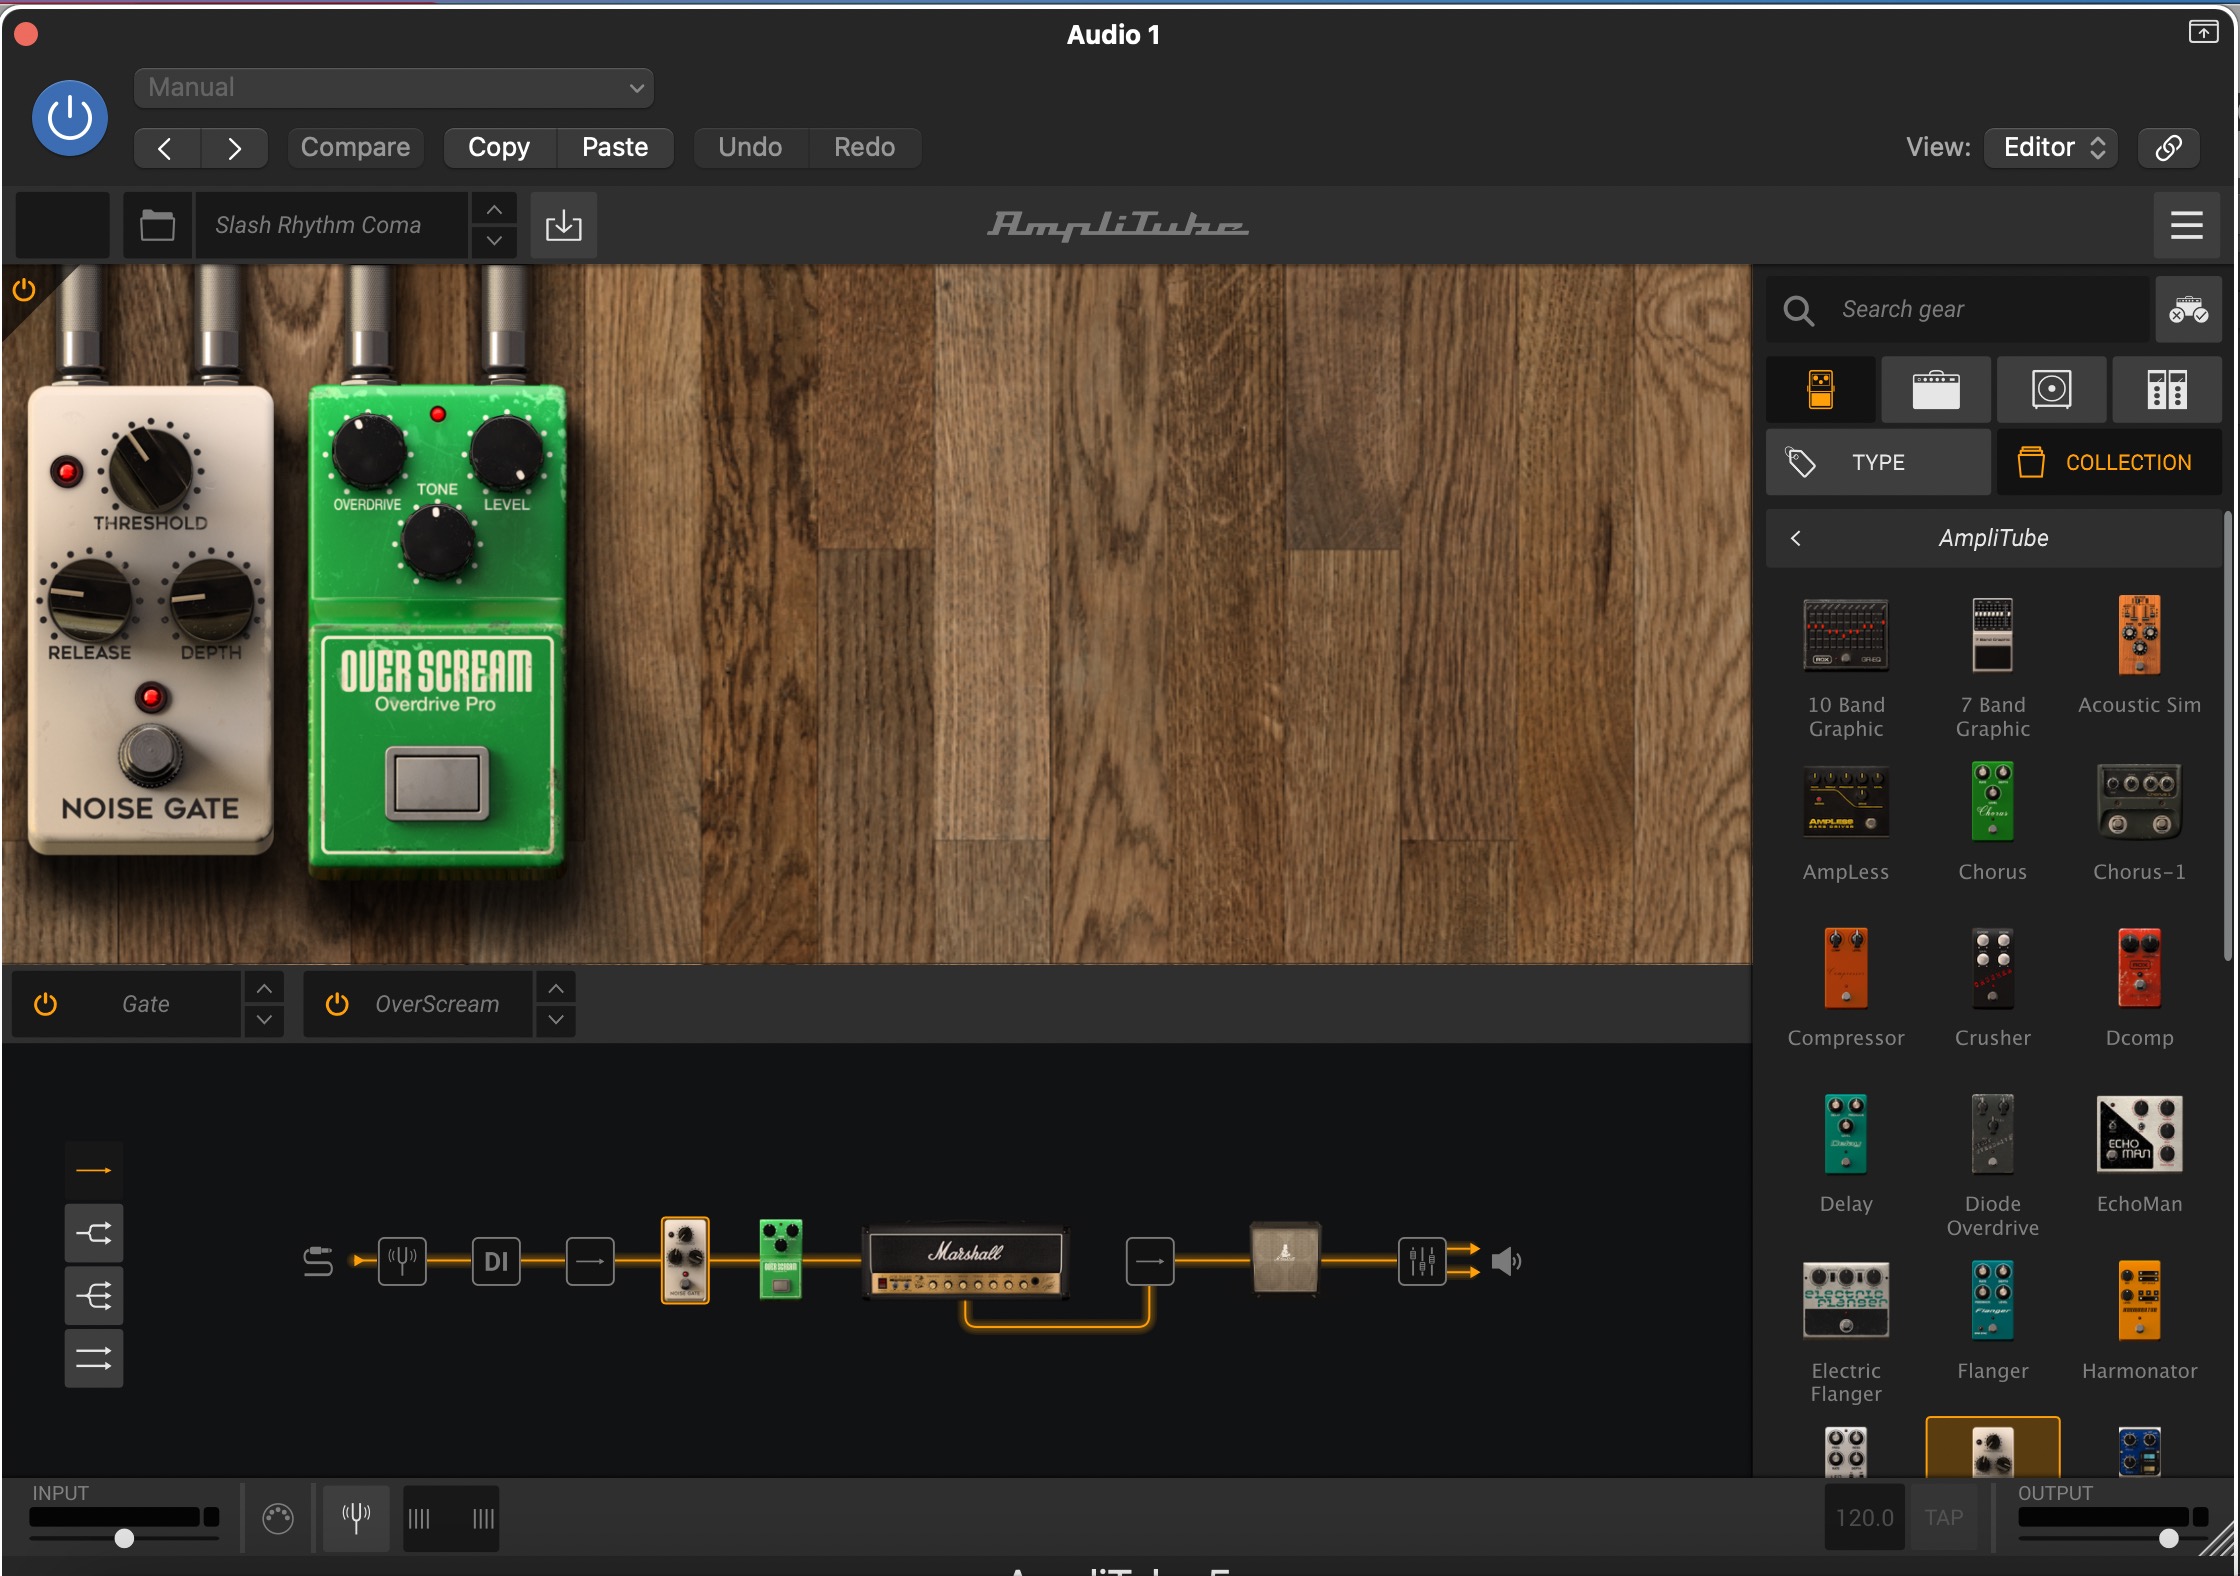Select the two-way split signal routing
The width and height of the screenshot is (2240, 1576).
94,1233
